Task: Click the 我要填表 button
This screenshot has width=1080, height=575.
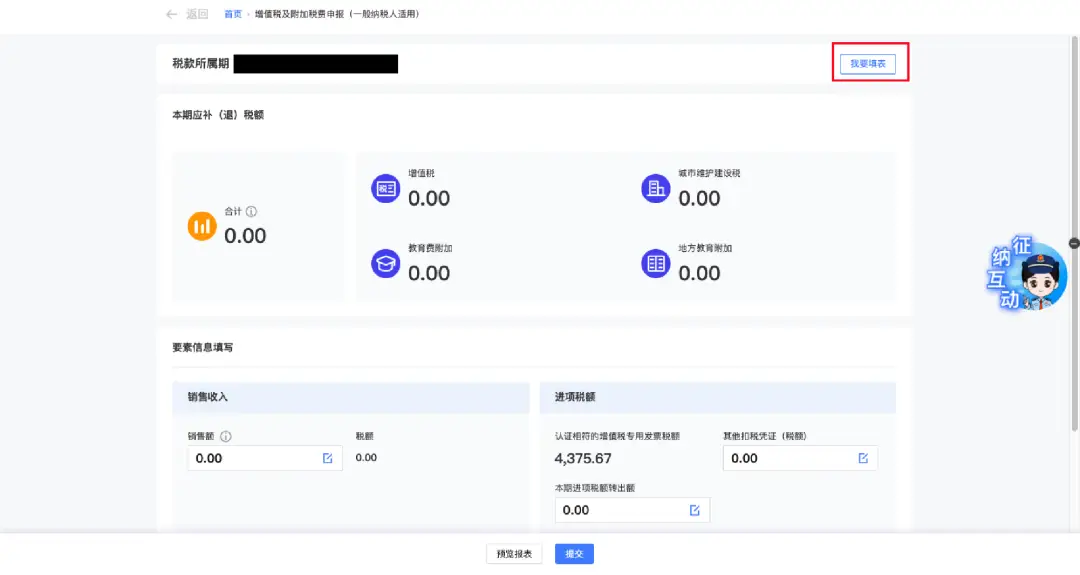Action: tap(867, 64)
